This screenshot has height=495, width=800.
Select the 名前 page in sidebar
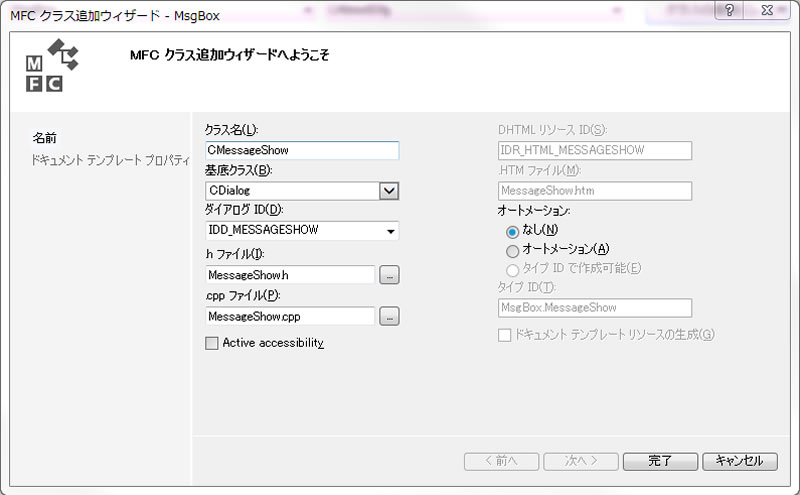click(44, 137)
